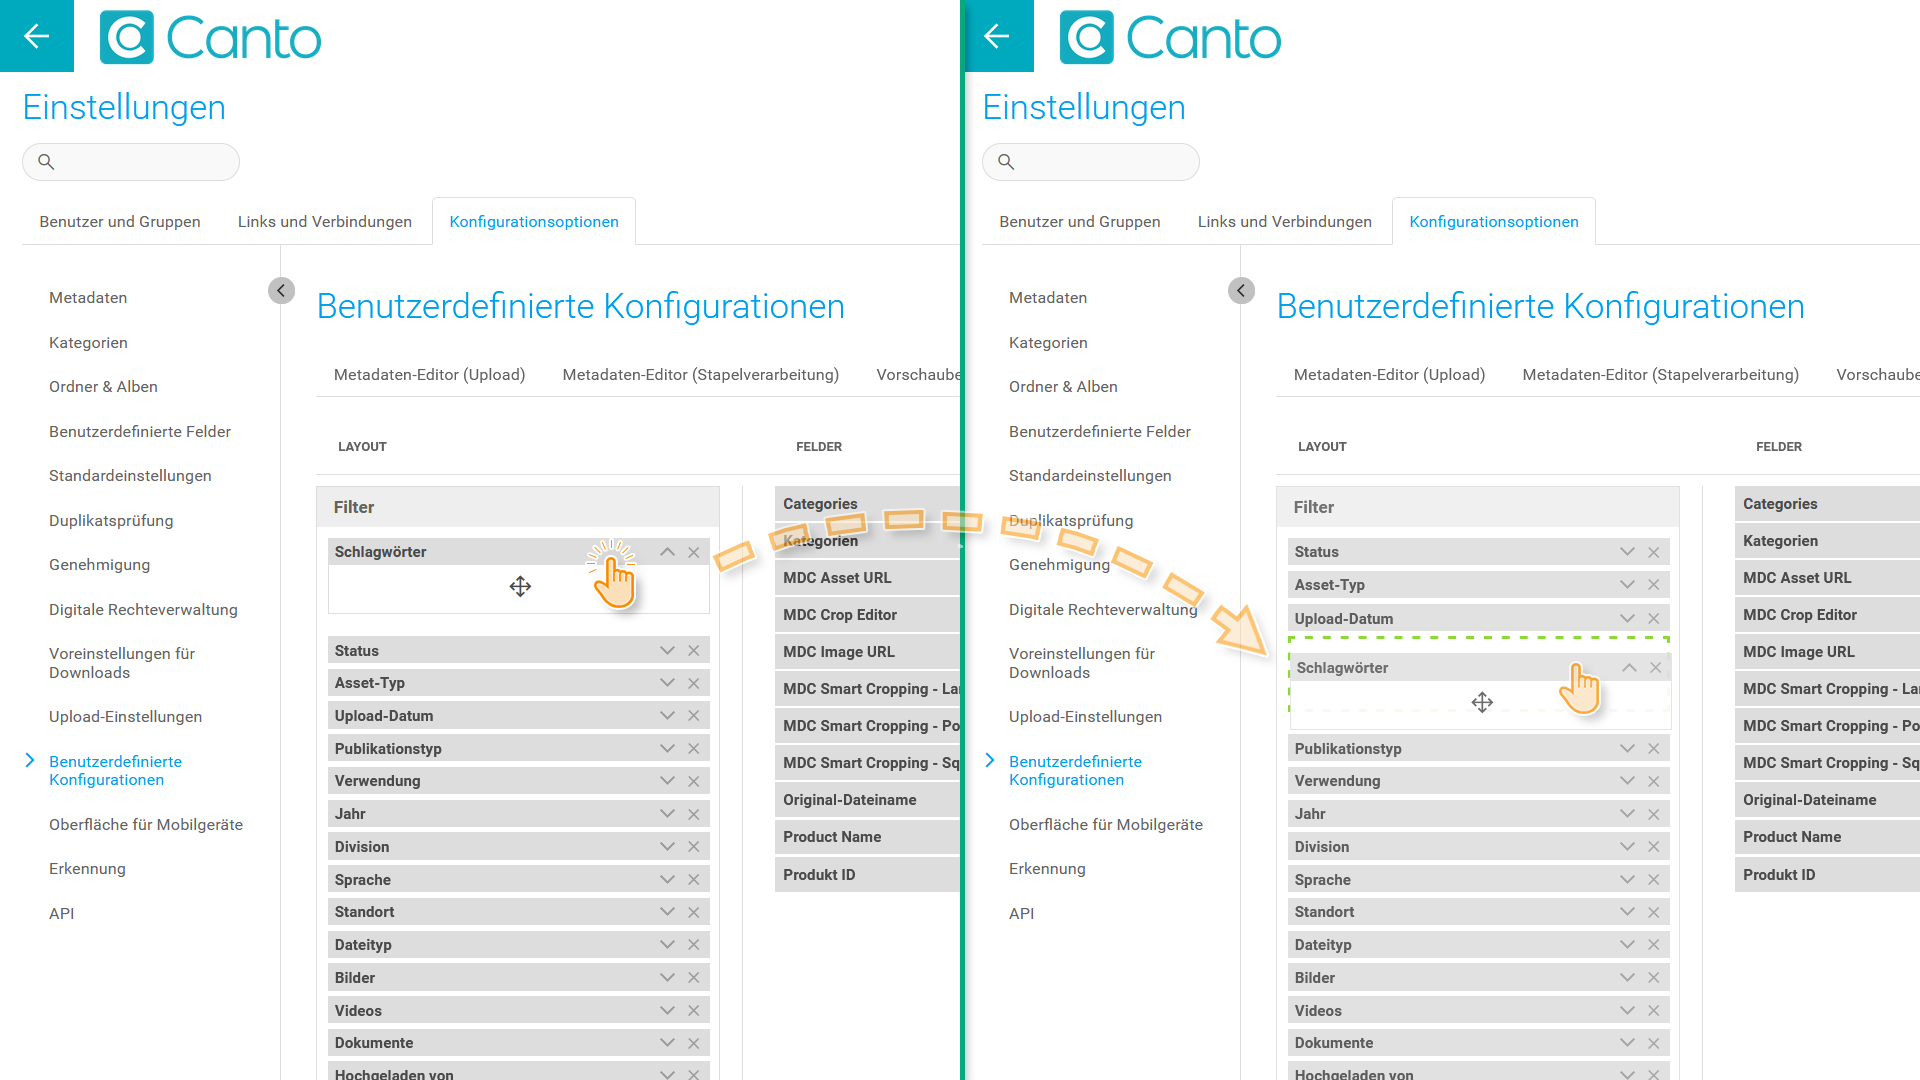Select the Categories field in the right panel
Screen dimensions: 1920x1080
pyautogui.click(x=1827, y=504)
